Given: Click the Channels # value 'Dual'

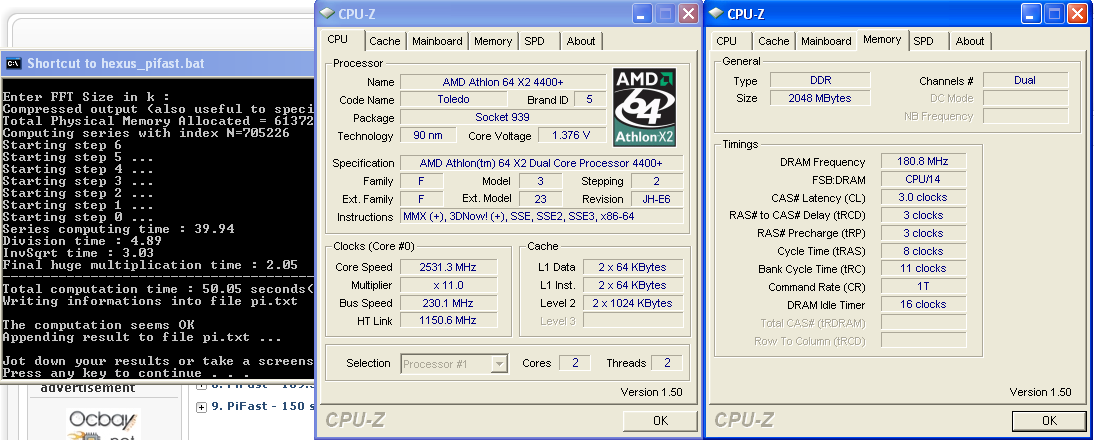Looking at the screenshot, I should click(x=1025, y=80).
